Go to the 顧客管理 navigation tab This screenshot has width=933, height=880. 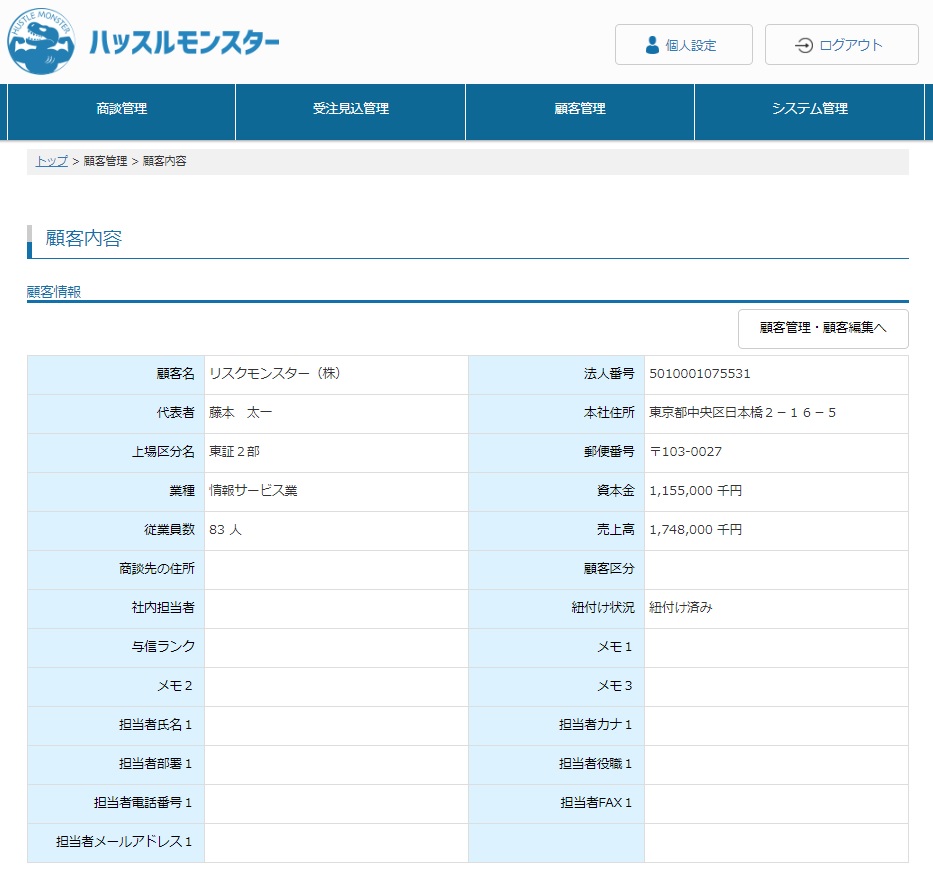tap(580, 109)
